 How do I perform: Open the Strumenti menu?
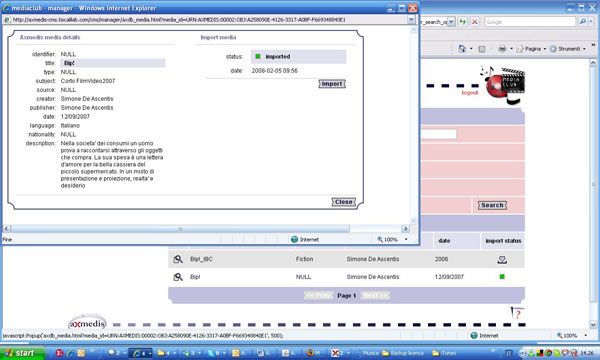pyautogui.click(x=567, y=49)
